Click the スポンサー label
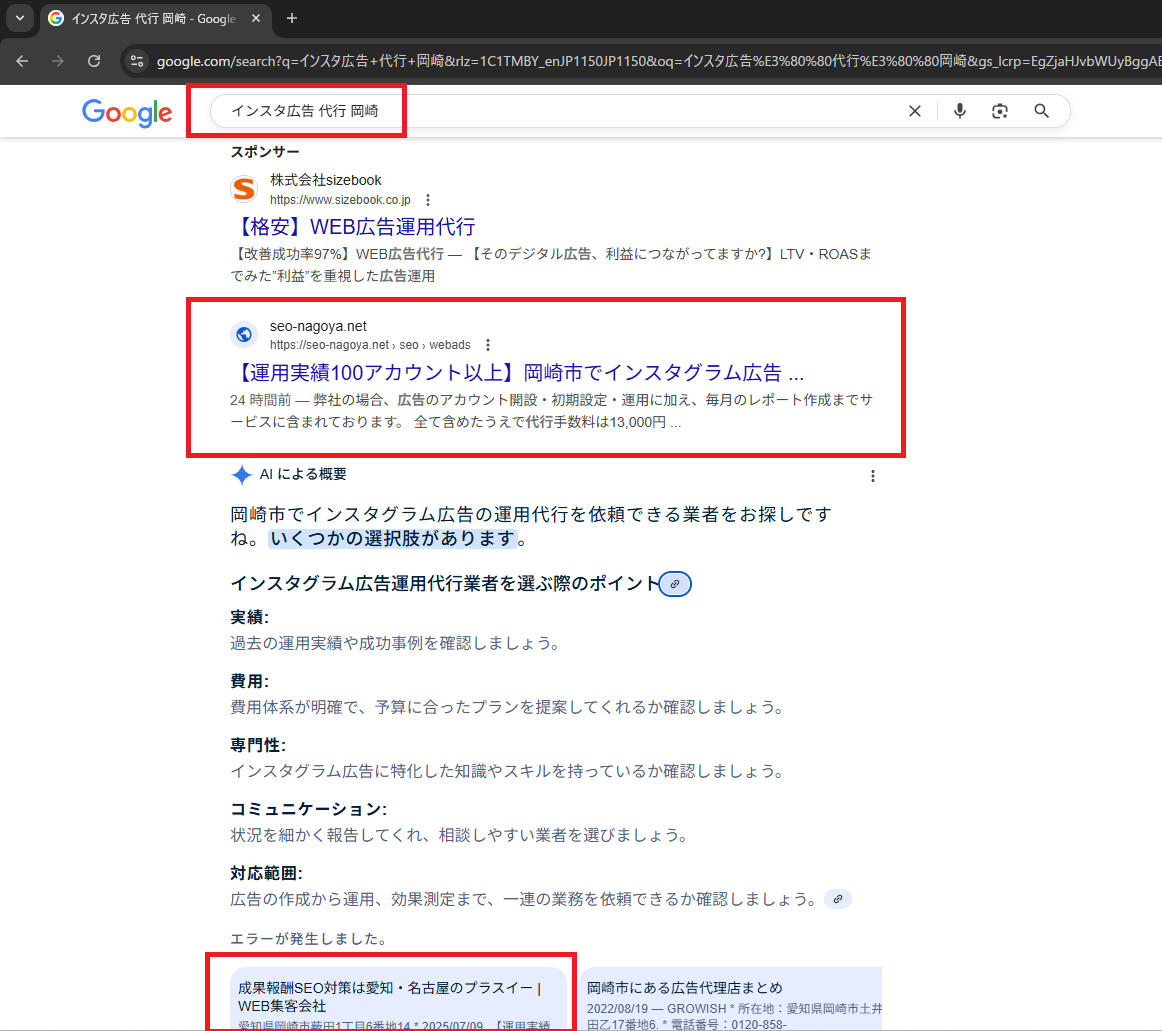The height and width of the screenshot is (1031, 1162). coord(265,152)
